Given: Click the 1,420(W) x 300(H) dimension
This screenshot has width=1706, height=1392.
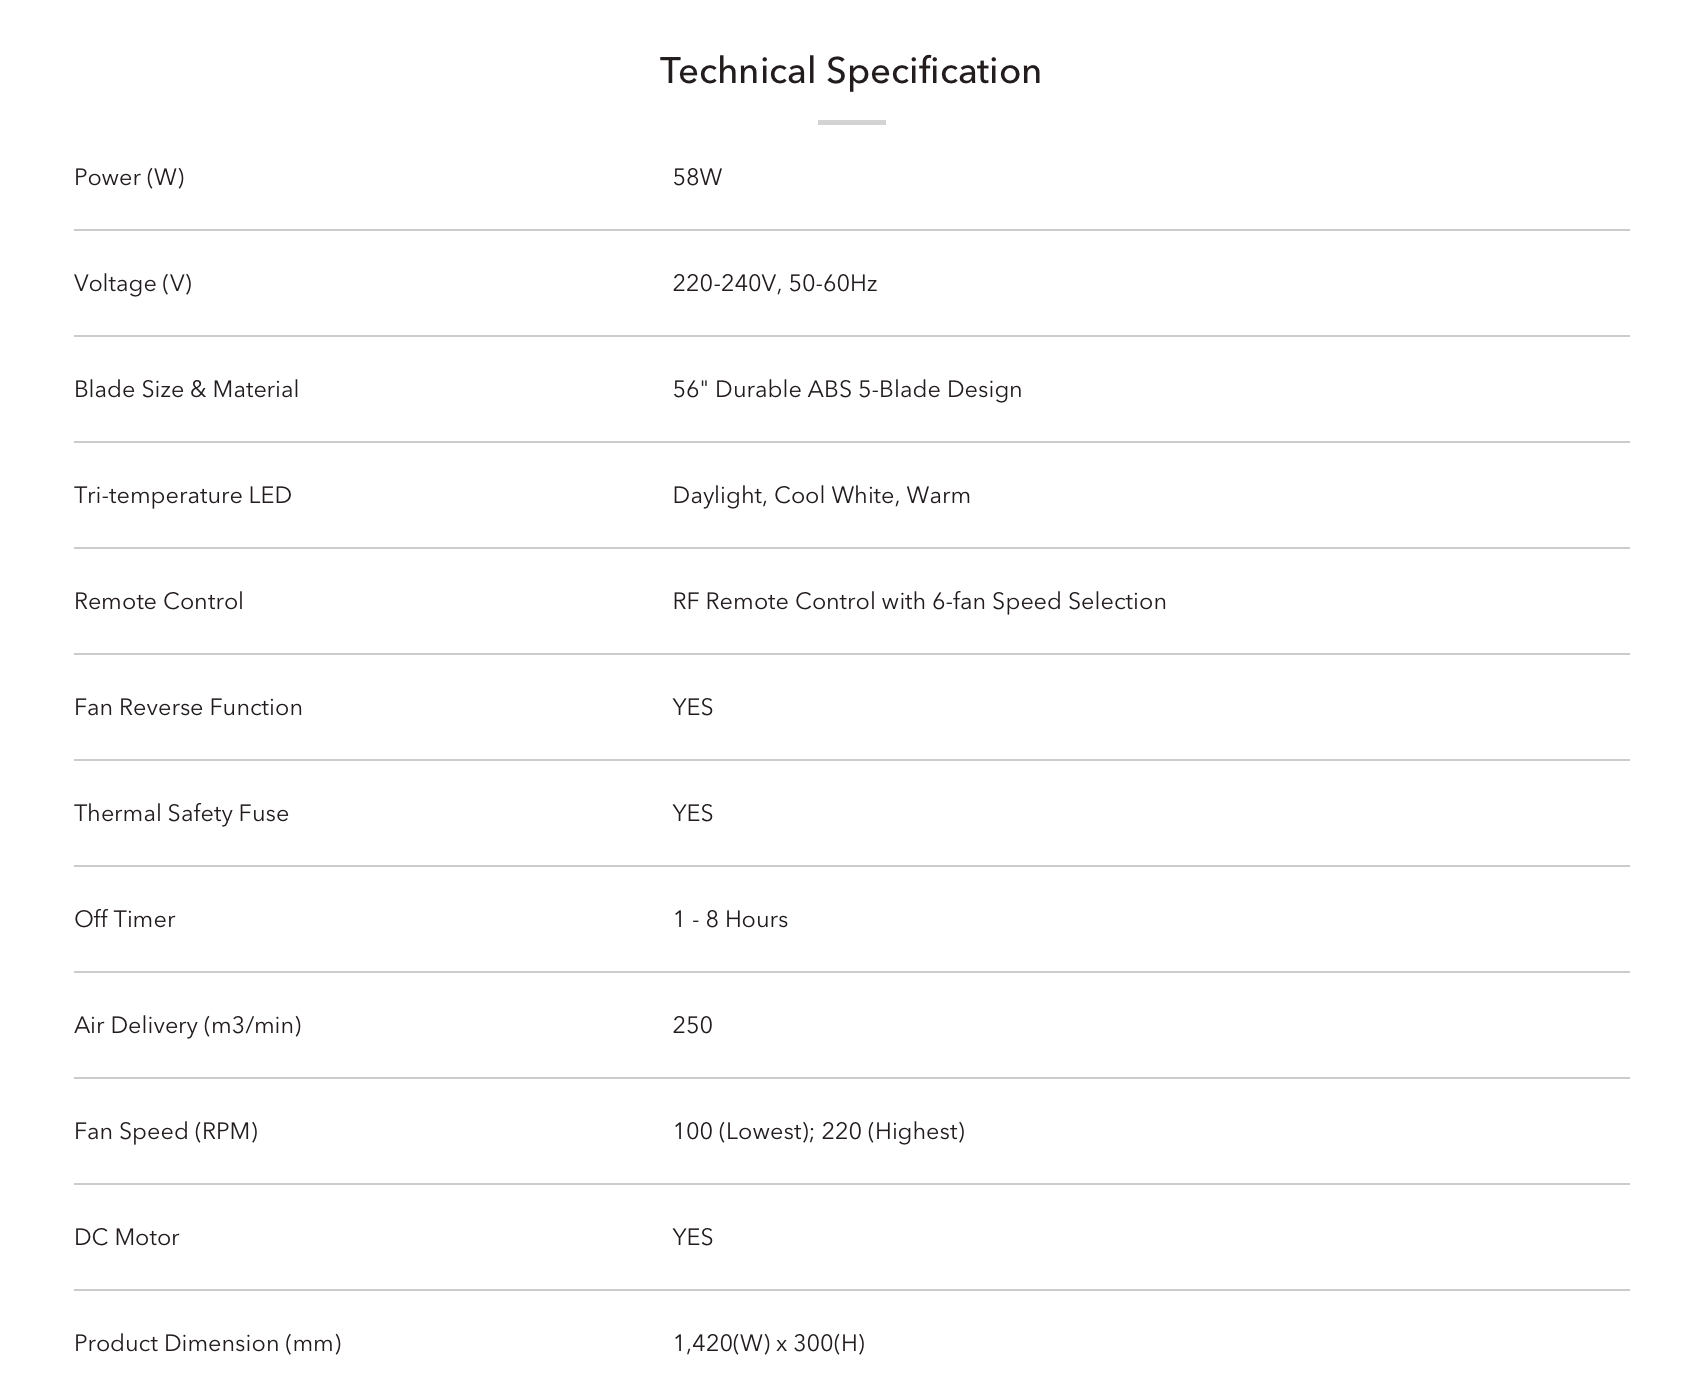Looking at the screenshot, I should (x=769, y=1344).
